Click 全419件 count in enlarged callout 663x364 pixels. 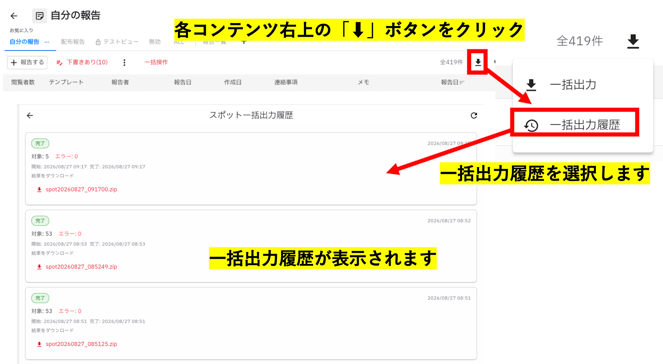point(580,41)
